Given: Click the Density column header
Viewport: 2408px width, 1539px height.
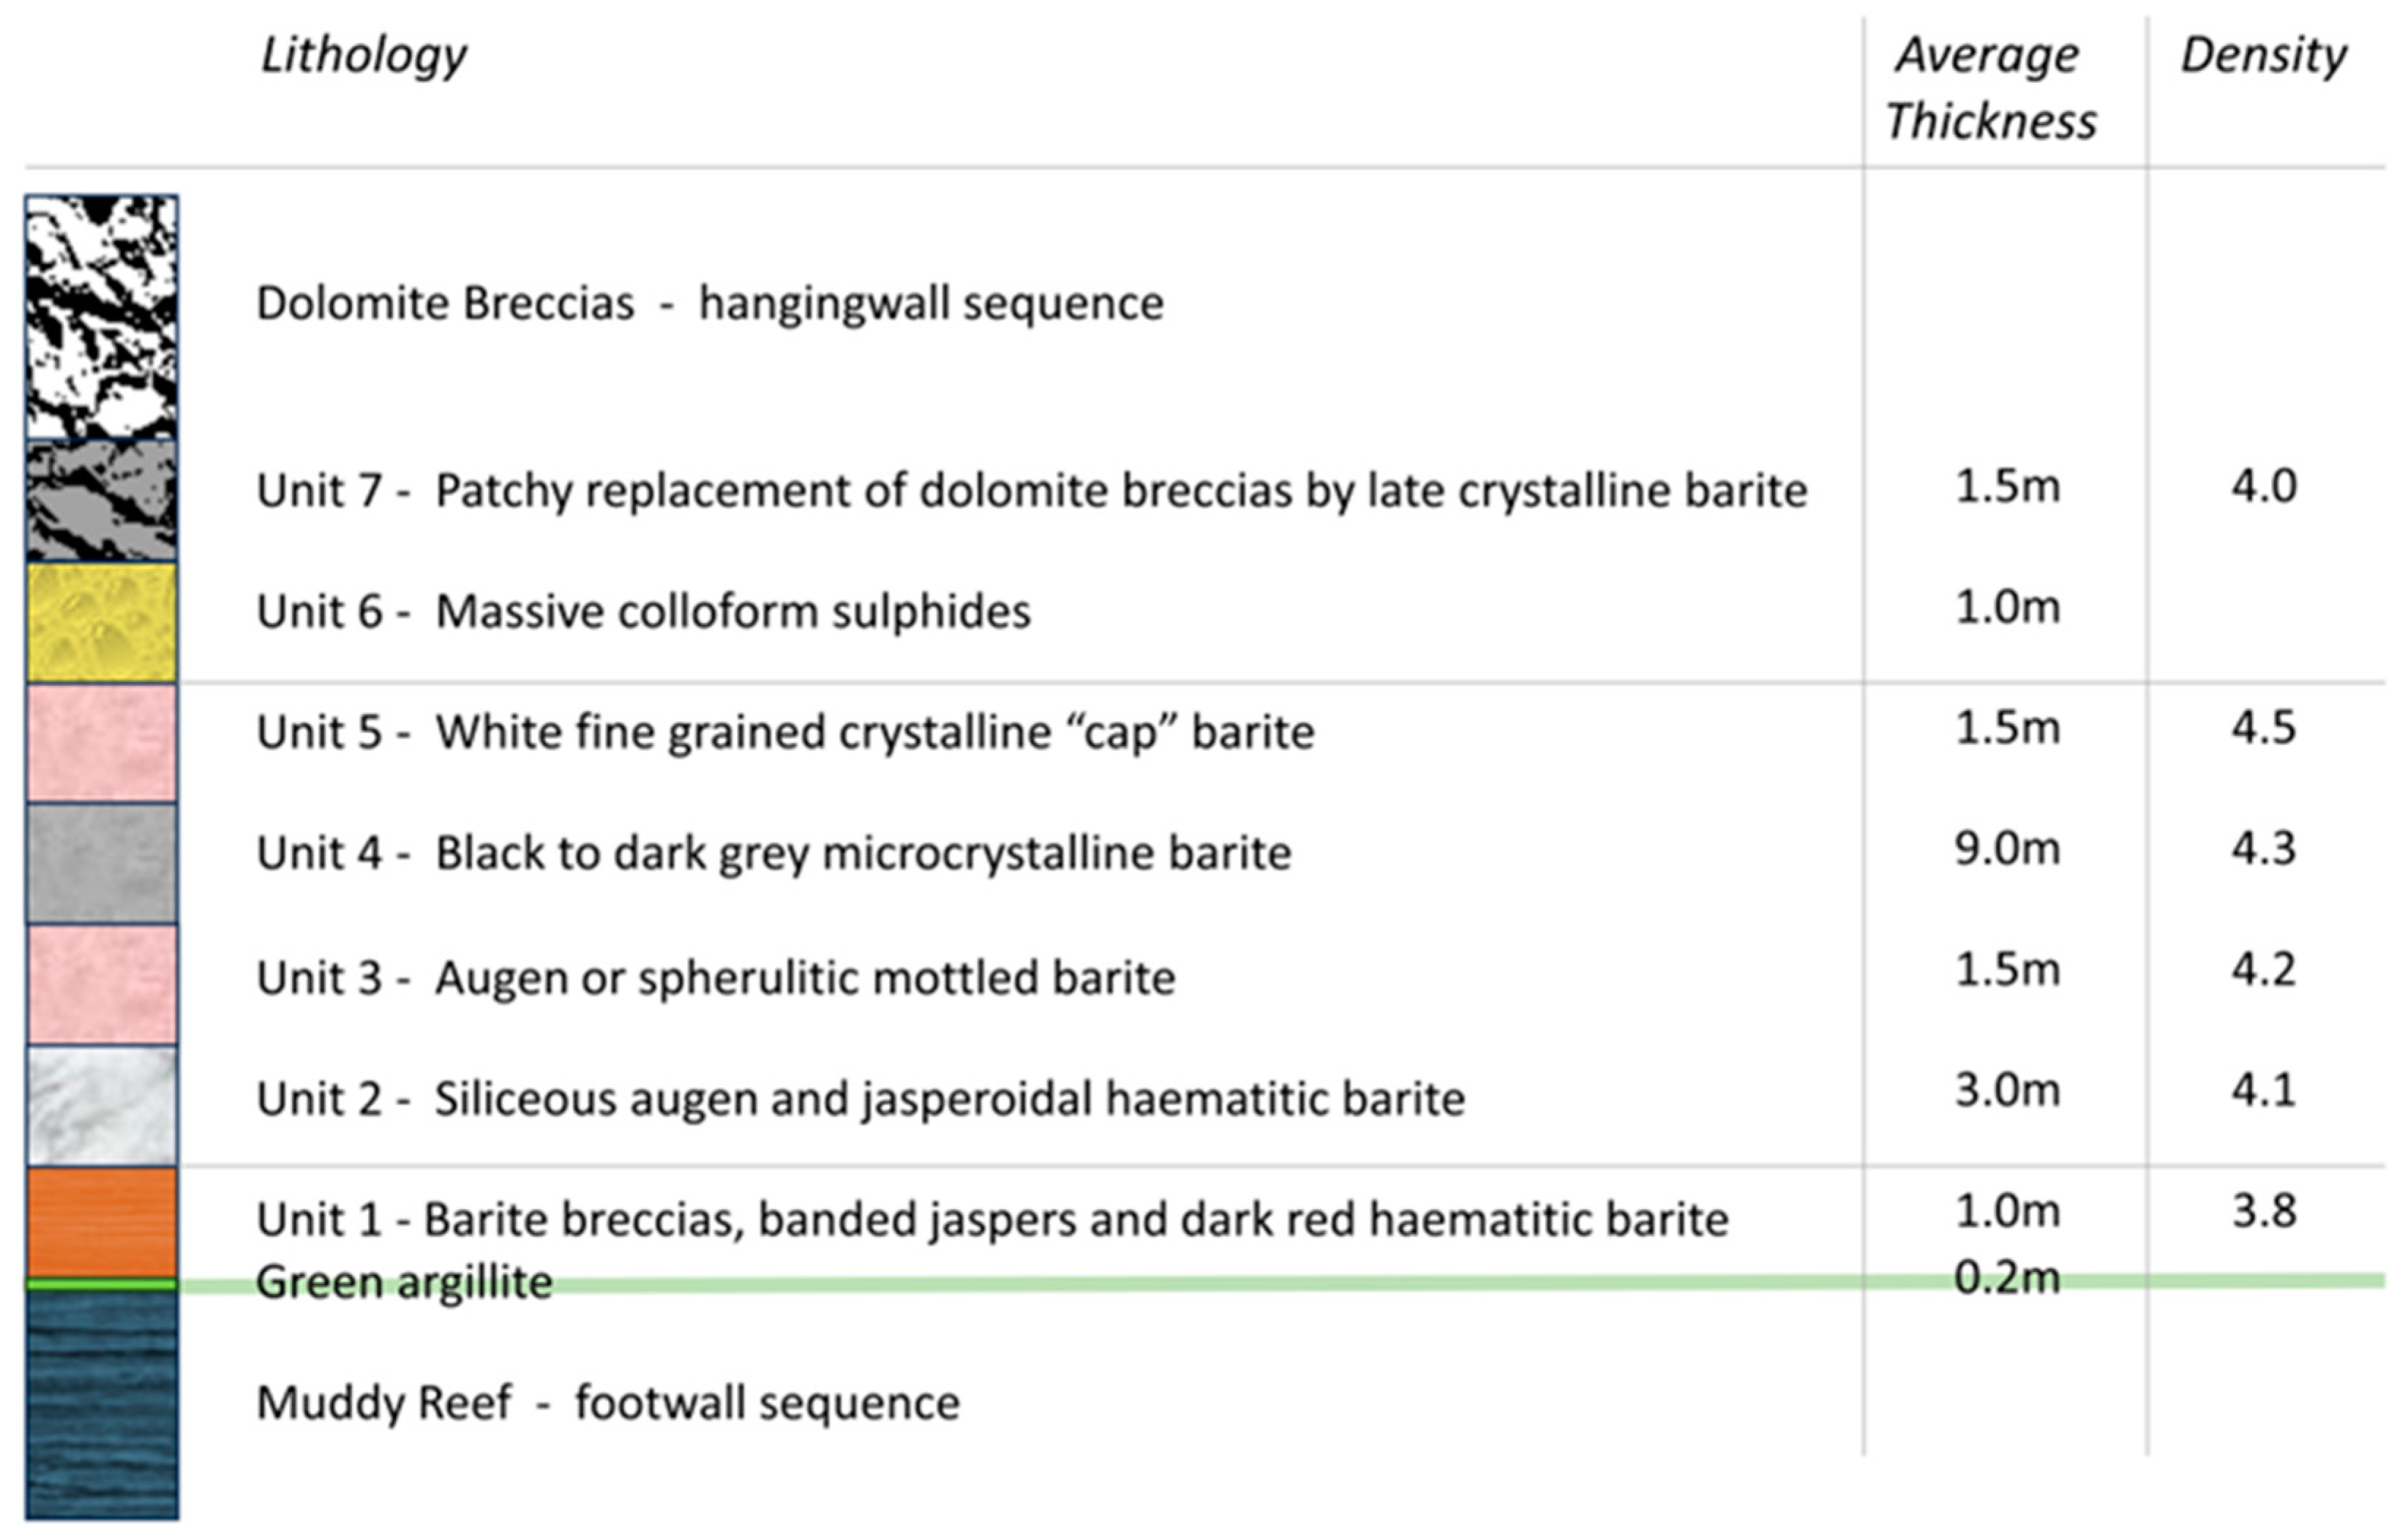Looking at the screenshot, I should [2263, 55].
